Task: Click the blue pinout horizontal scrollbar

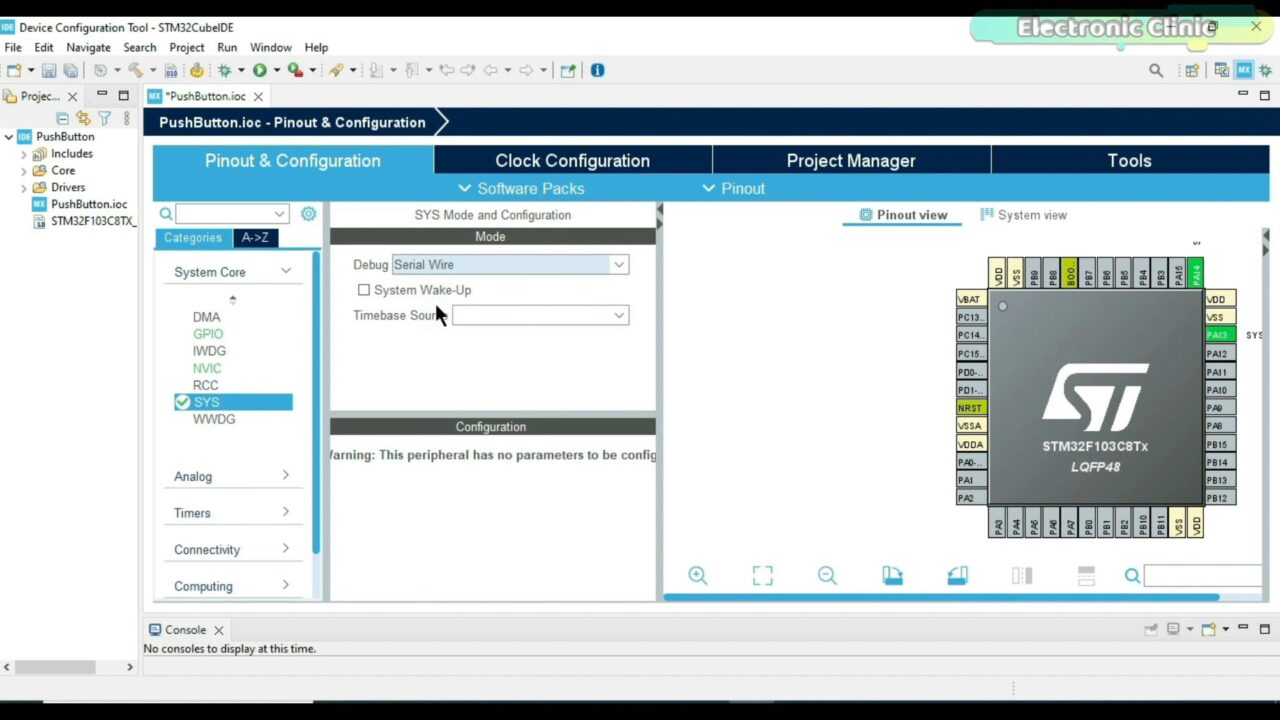Action: pyautogui.click(x=941, y=597)
